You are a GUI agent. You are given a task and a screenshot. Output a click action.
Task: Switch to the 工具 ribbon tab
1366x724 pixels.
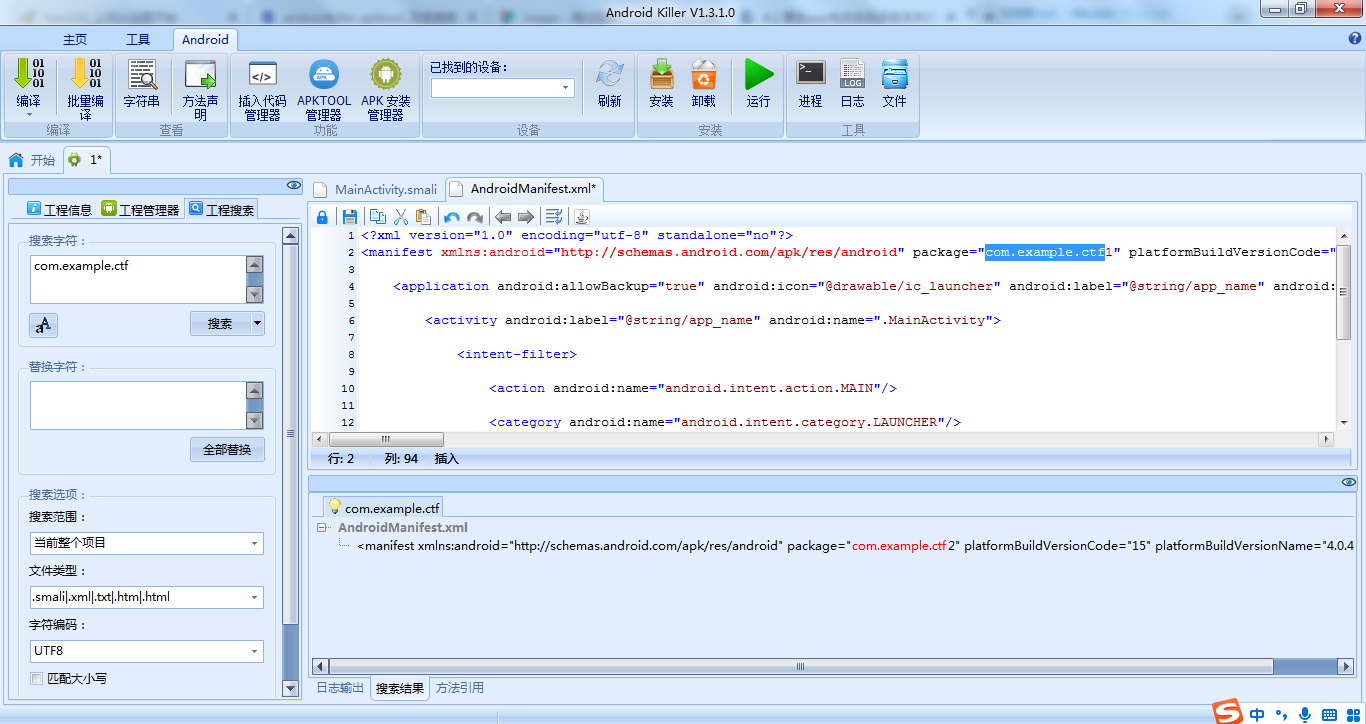138,39
